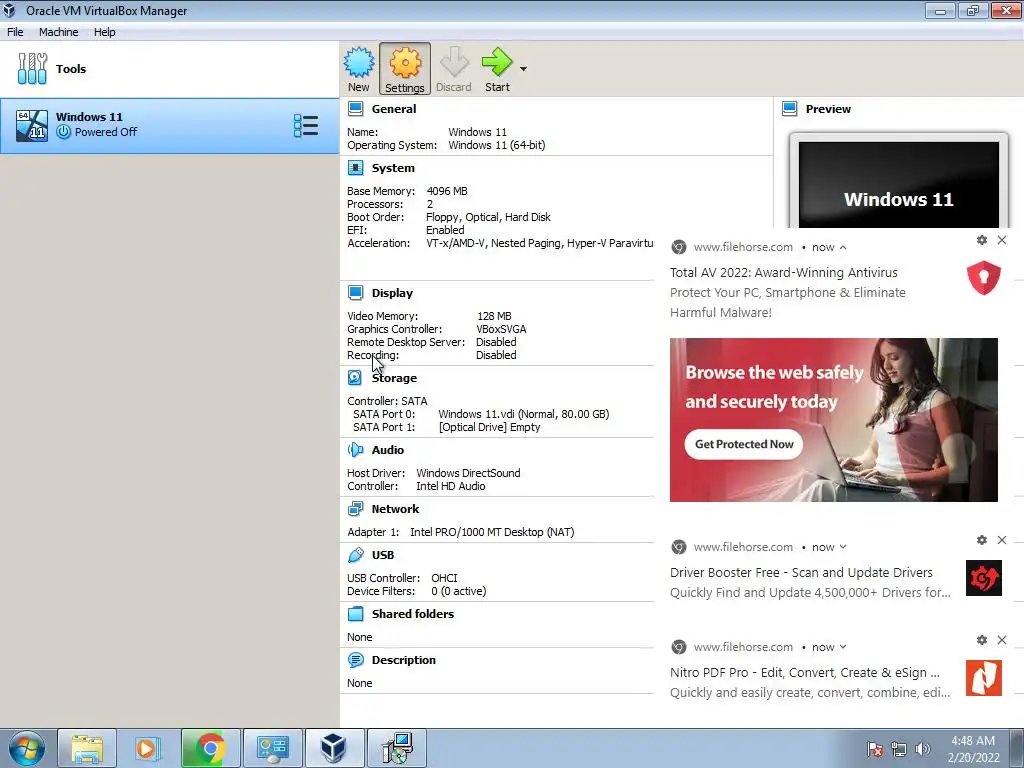Open VirtualBox cube icon on taskbar
This screenshot has width=1024, height=768.
coord(334,748)
